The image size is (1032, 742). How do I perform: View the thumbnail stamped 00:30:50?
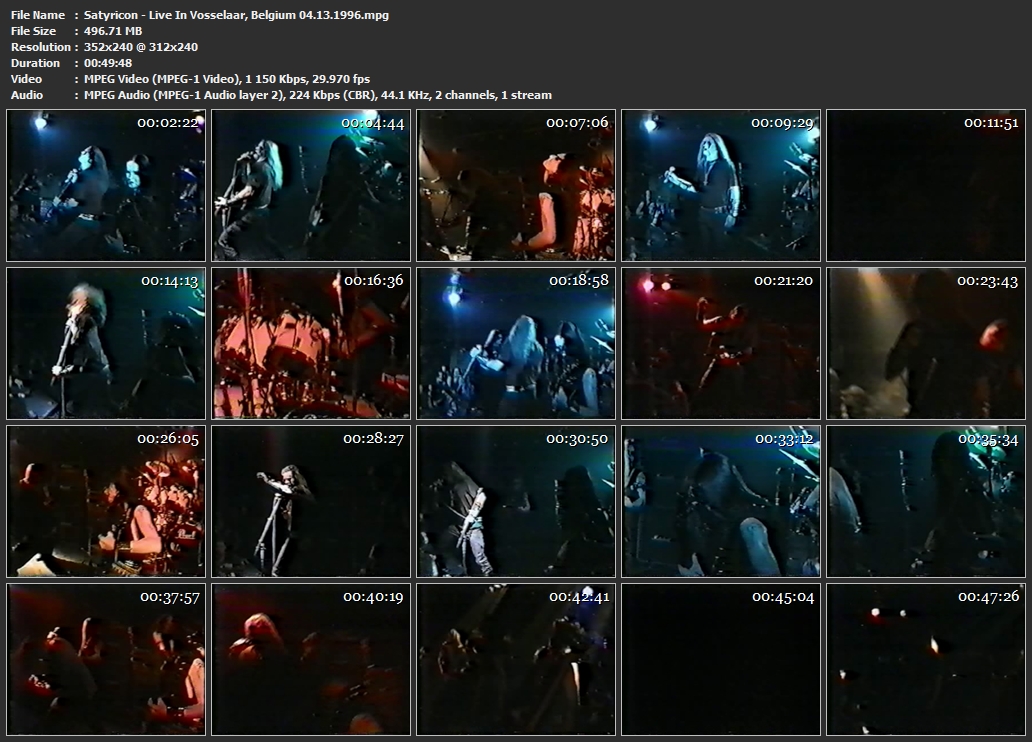(x=516, y=502)
